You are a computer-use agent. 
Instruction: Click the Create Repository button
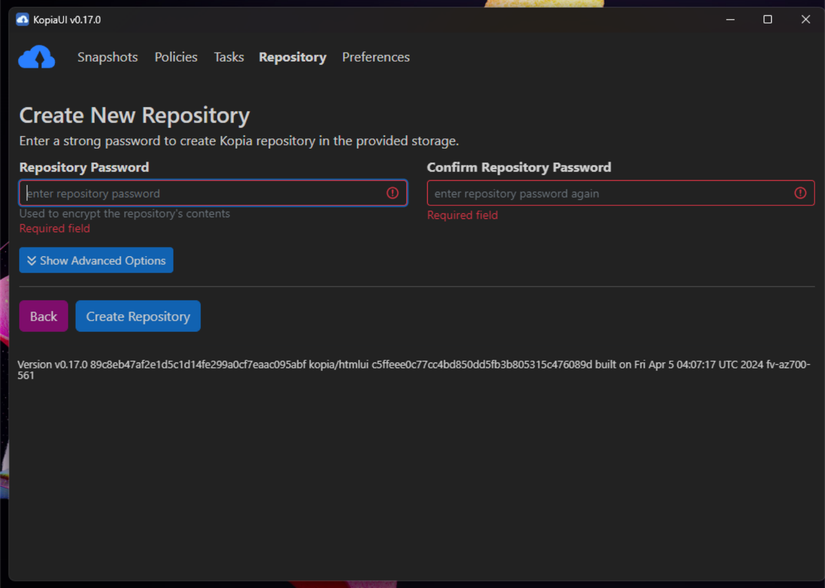(138, 316)
